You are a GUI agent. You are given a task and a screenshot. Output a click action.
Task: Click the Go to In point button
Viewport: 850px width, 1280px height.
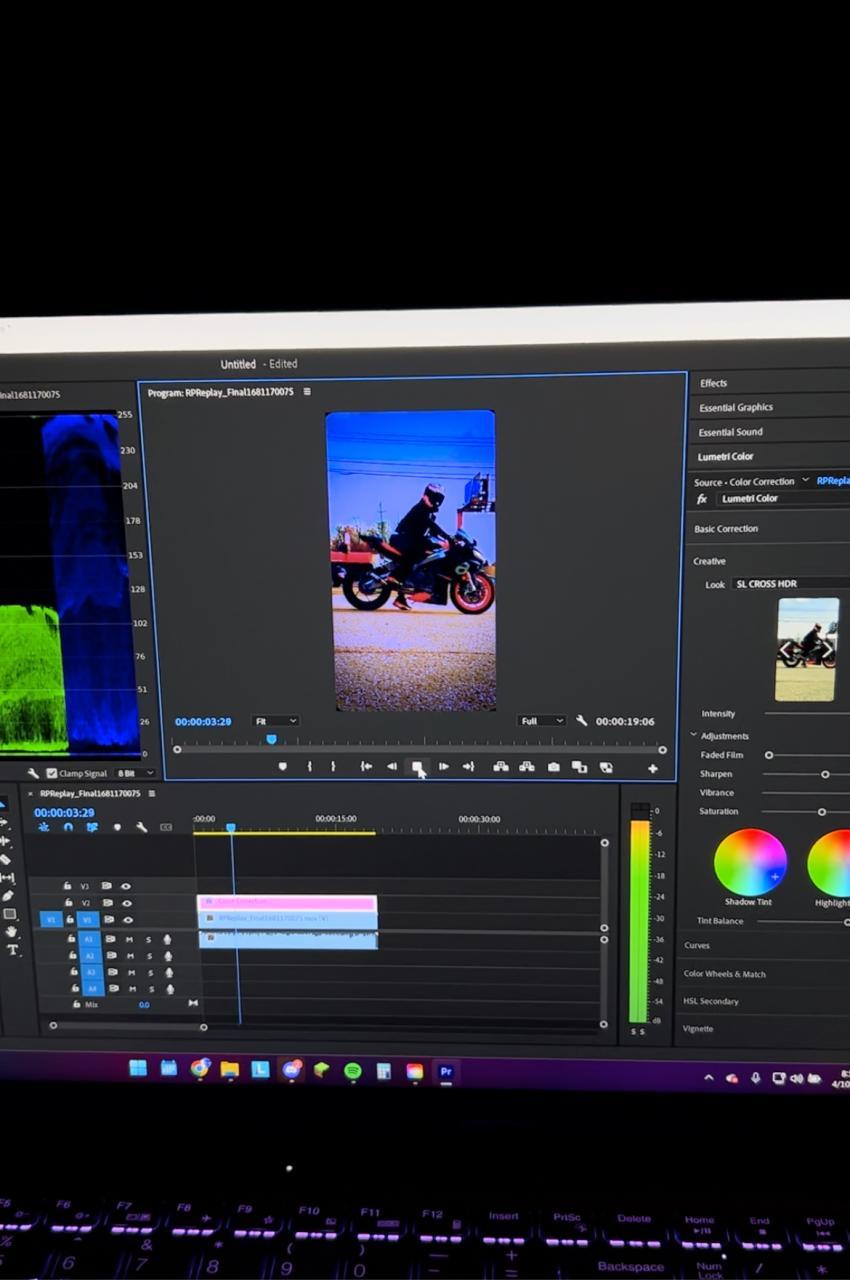point(366,767)
